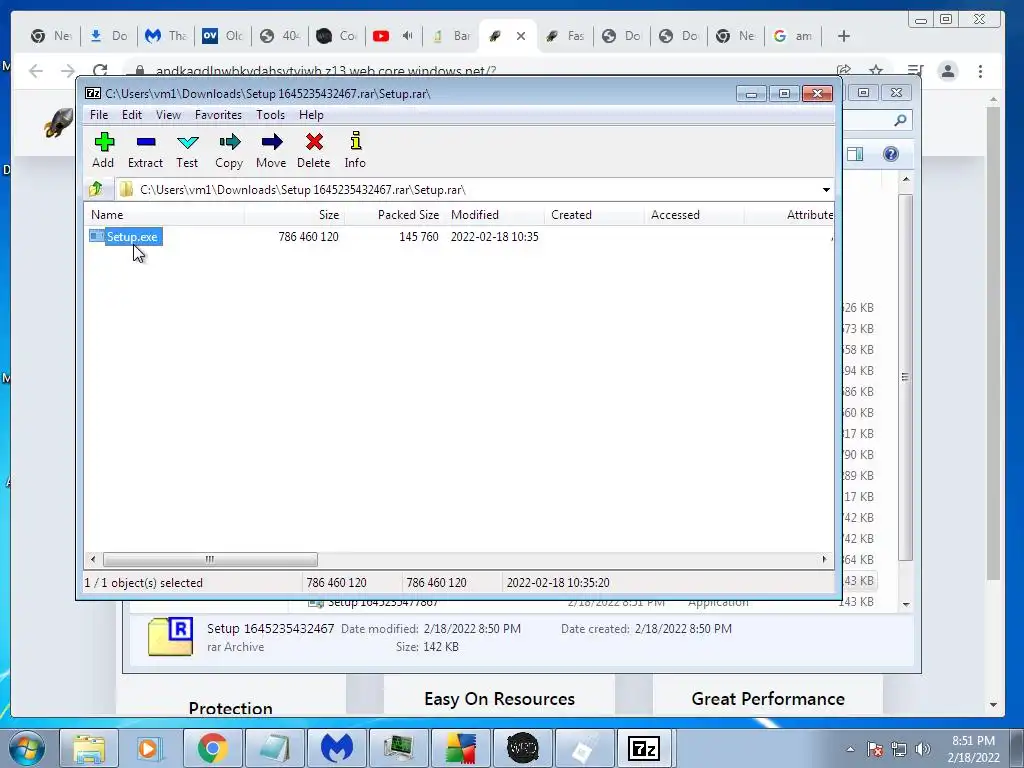Click the left arrow of horizontal scrollbar
The image size is (1024, 768).
pyautogui.click(x=93, y=560)
